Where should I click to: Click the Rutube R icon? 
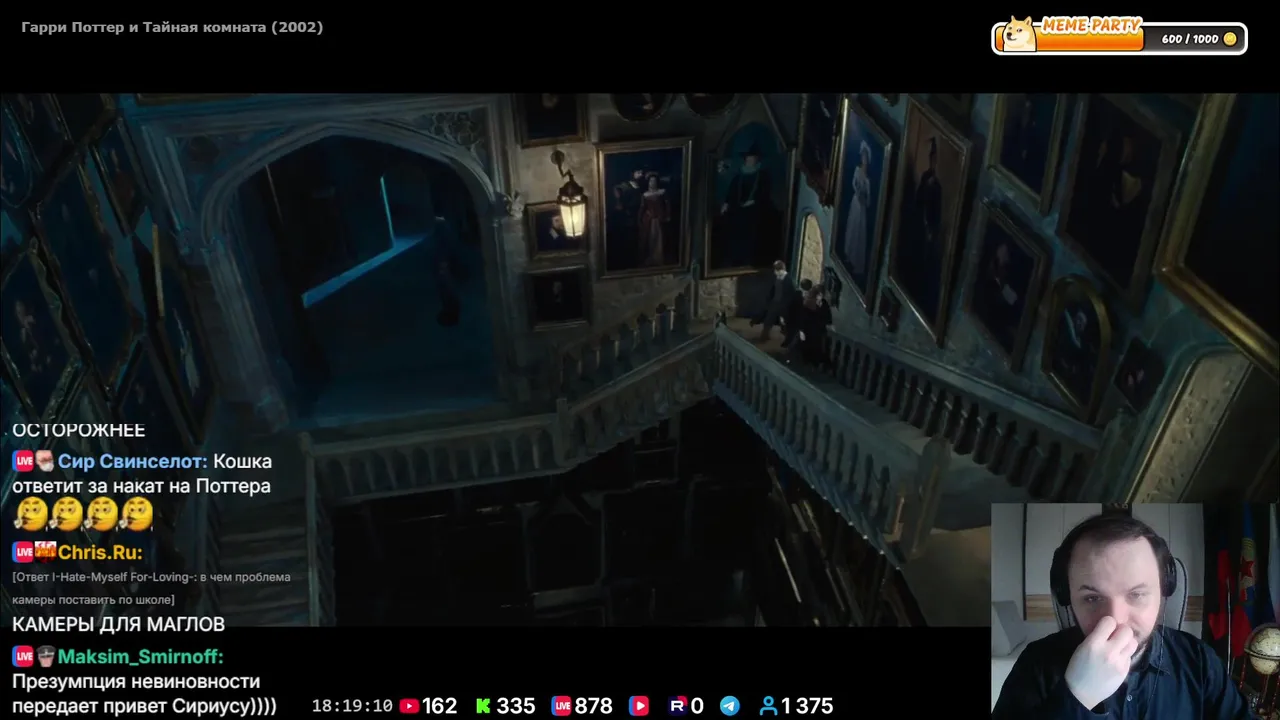[x=677, y=706]
